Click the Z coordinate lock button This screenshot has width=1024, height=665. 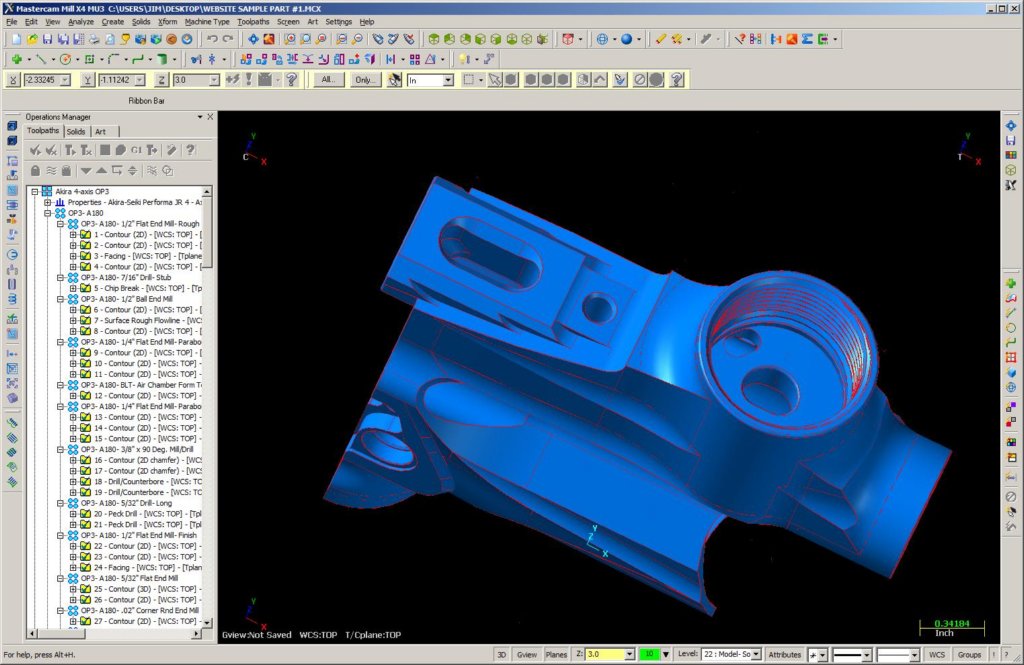tap(162, 80)
